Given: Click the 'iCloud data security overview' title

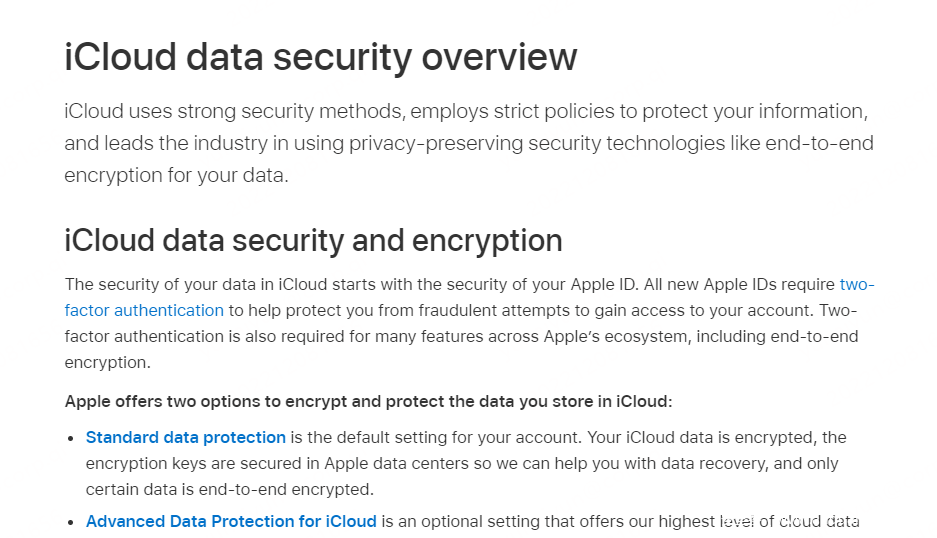Looking at the screenshot, I should (321, 57).
